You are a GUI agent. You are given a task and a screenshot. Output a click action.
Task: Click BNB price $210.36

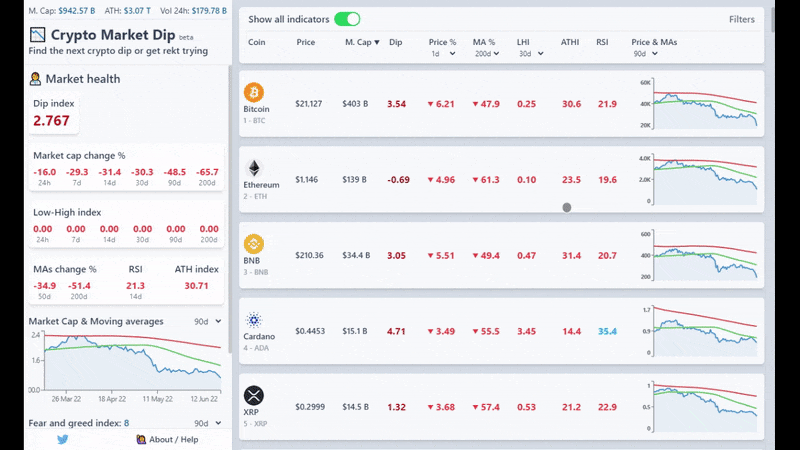(x=309, y=255)
